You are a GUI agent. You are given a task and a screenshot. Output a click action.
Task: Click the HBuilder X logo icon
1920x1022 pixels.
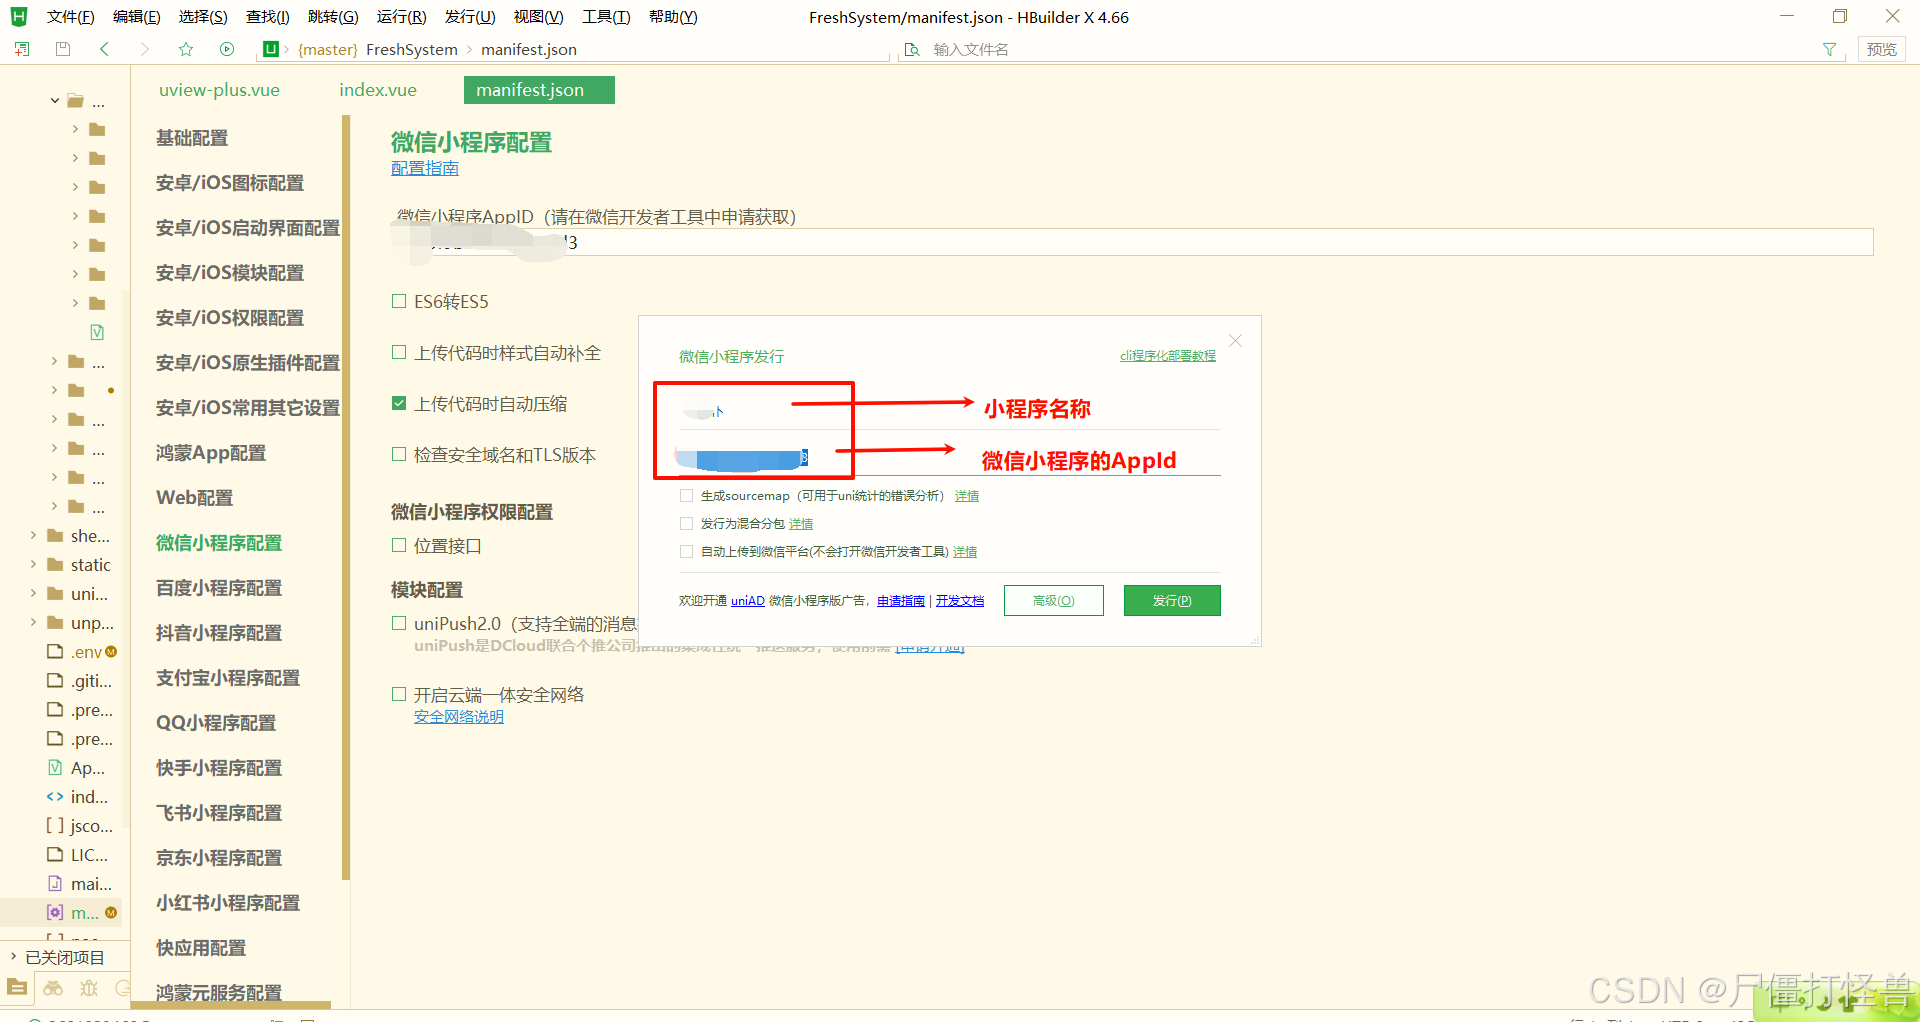[x=19, y=17]
